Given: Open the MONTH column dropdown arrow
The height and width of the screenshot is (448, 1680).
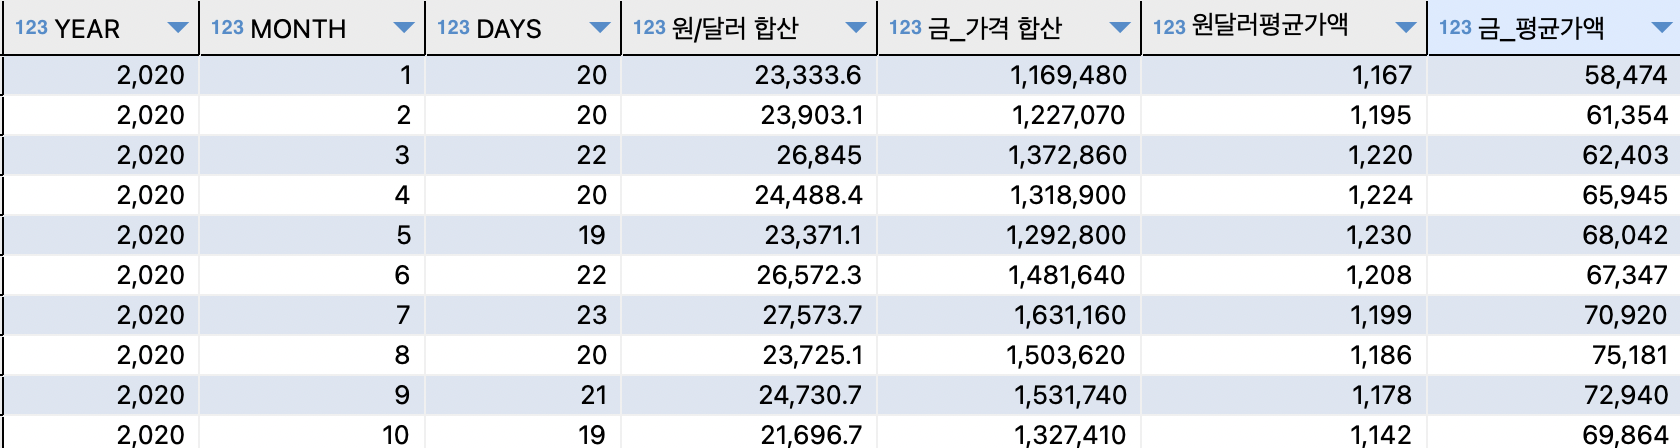Looking at the screenshot, I should coord(404,28).
